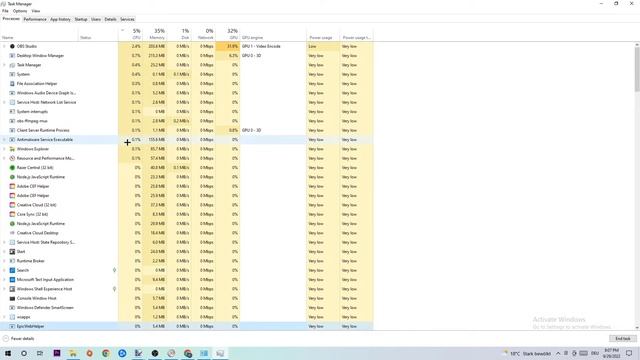Open Premiere Pro from the taskbar
Image resolution: width=640 pixels, height=360 pixels.
[x=57, y=353]
